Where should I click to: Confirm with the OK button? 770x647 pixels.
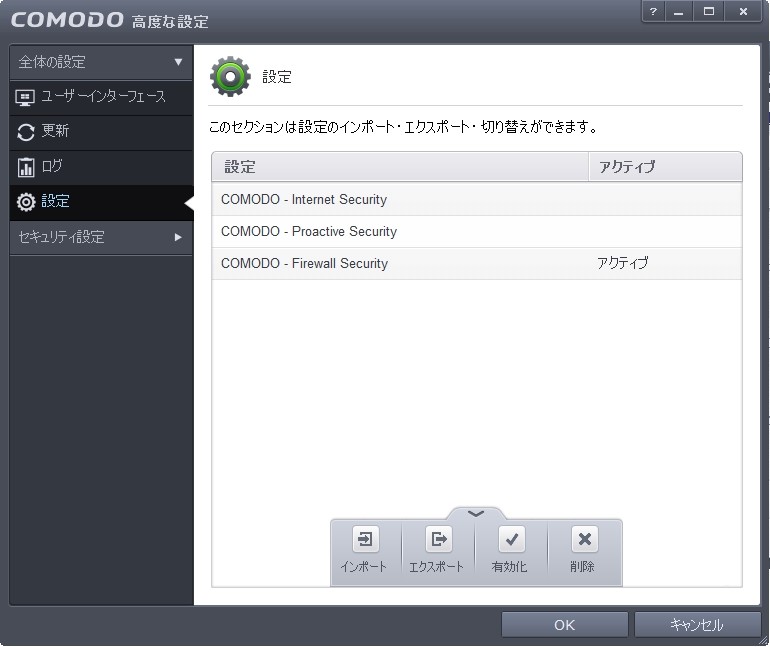(x=564, y=625)
